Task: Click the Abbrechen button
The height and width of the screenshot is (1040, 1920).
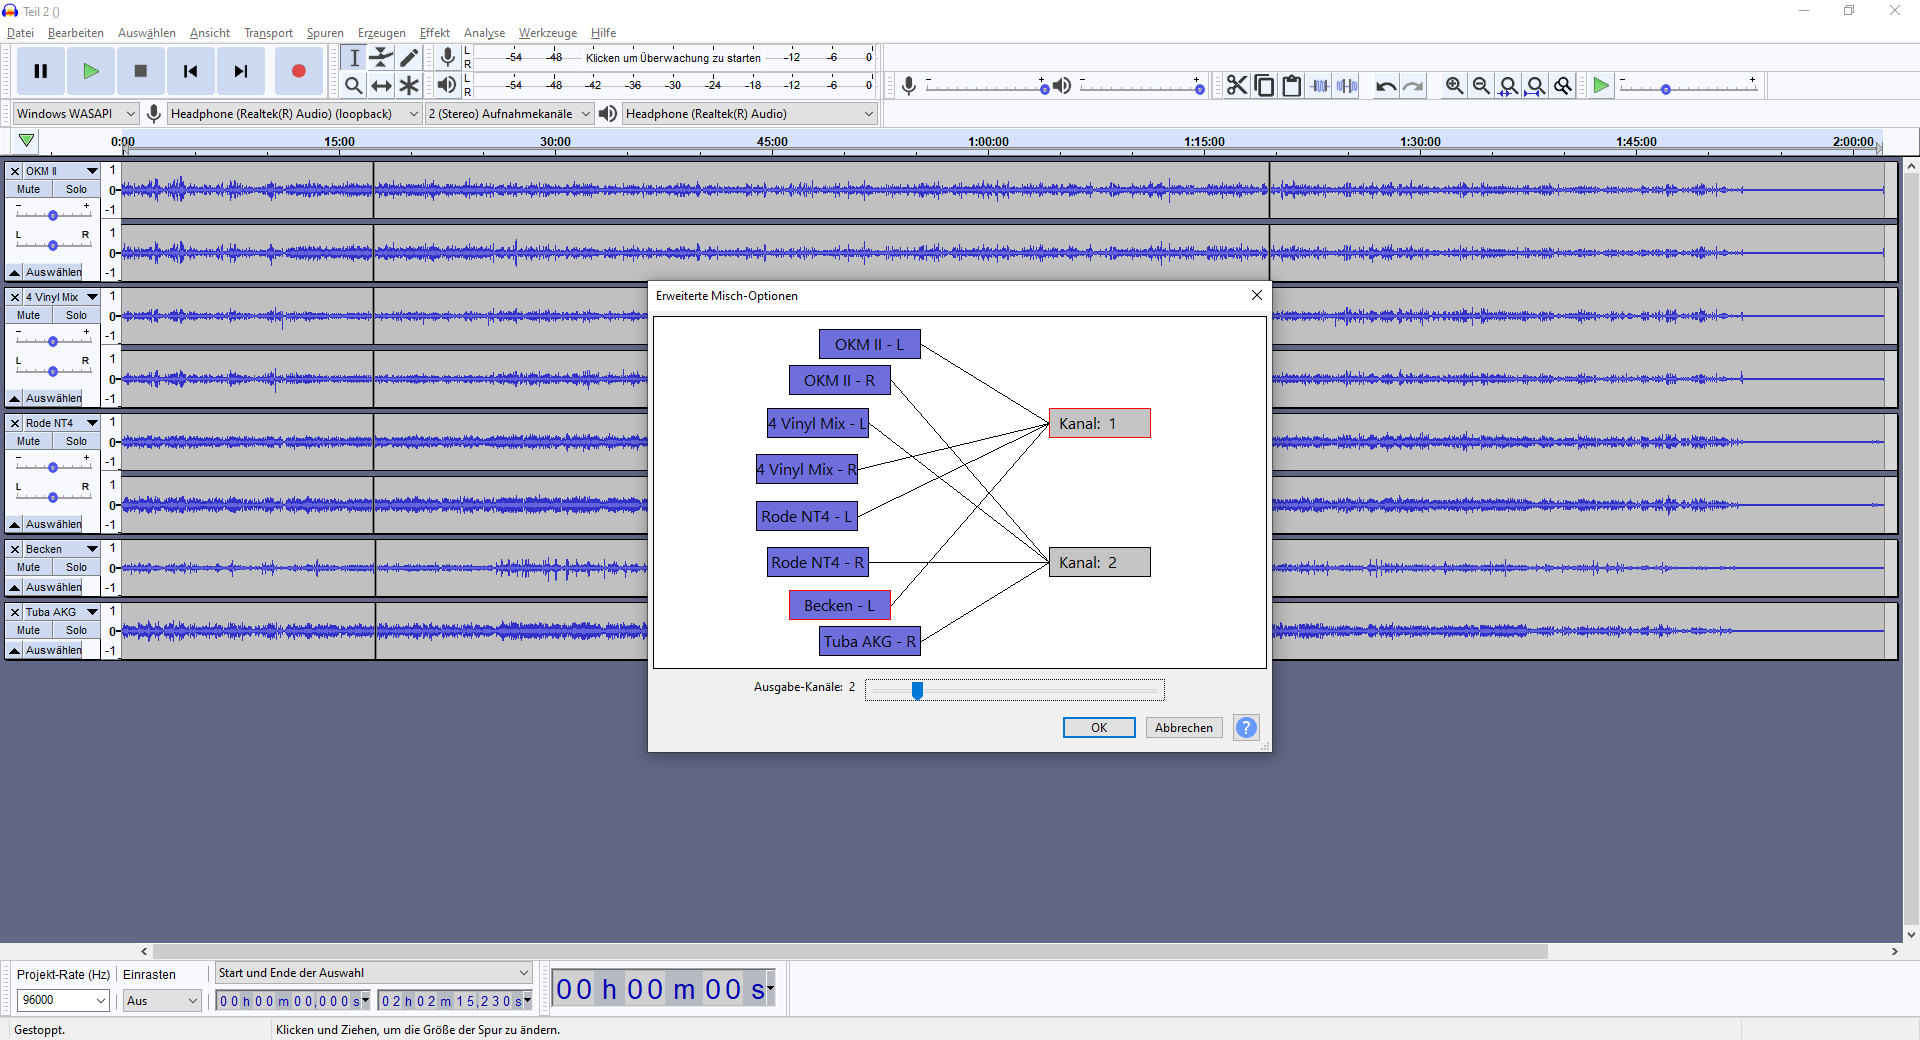Action: pos(1183,728)
